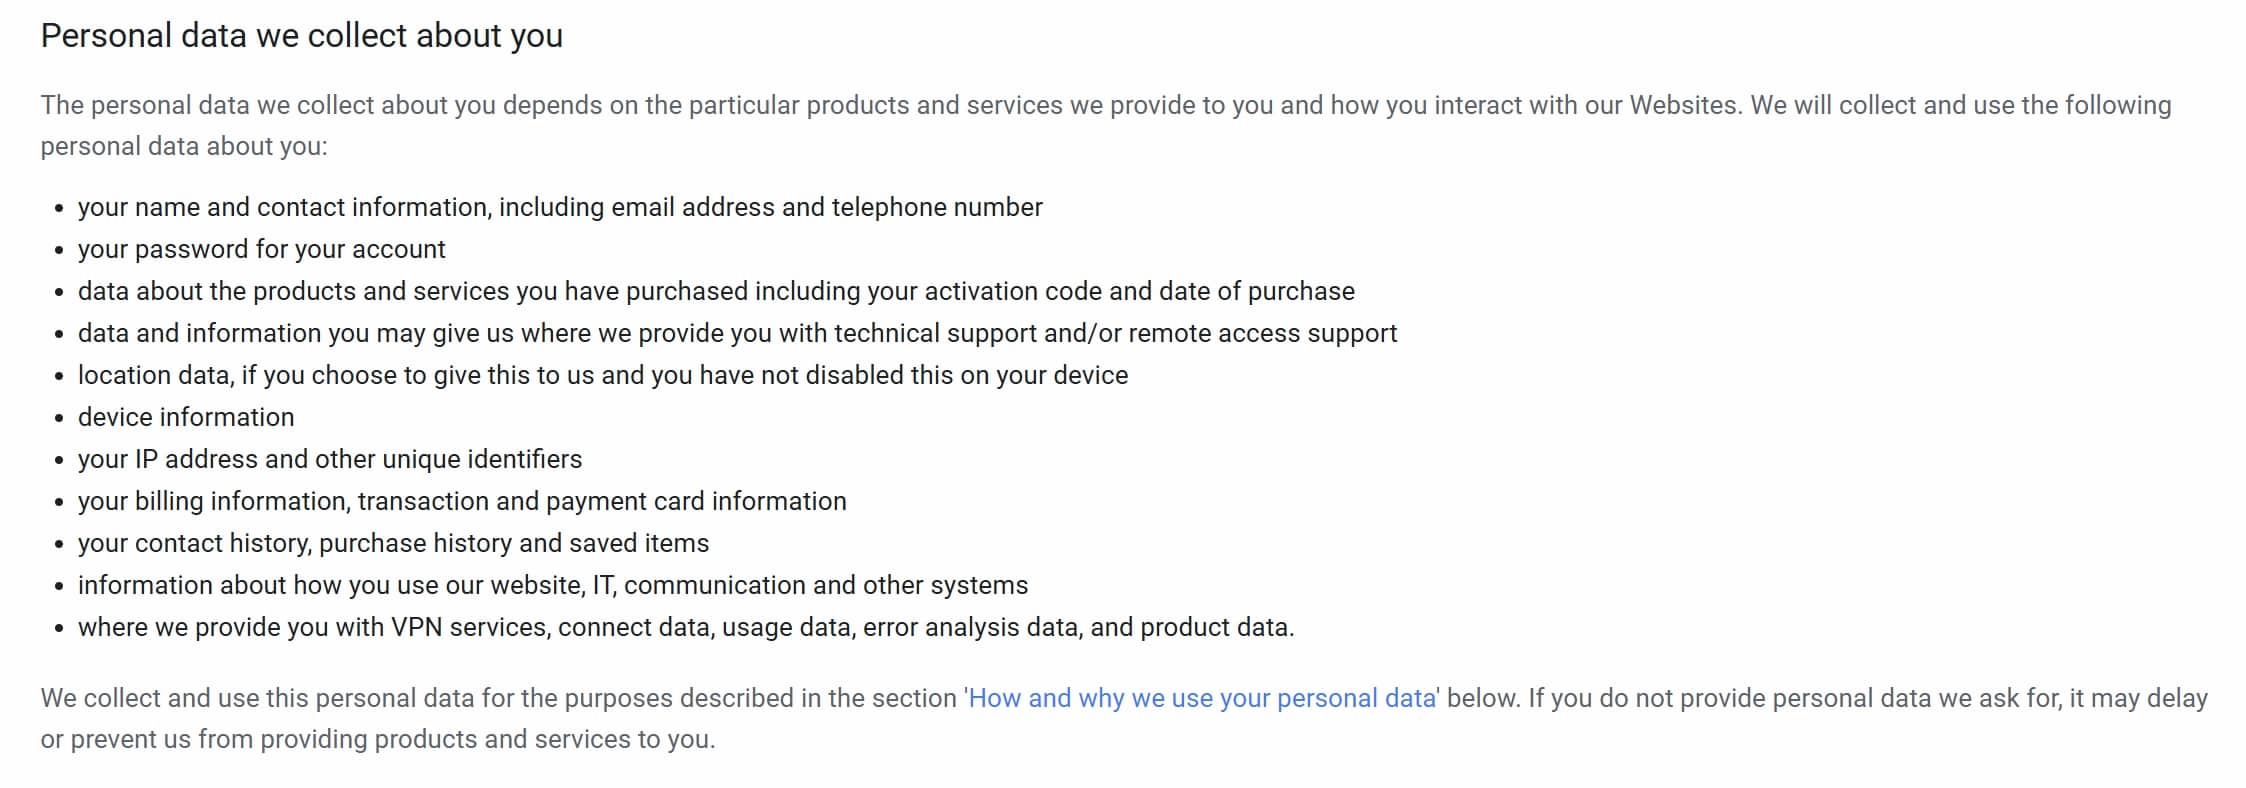
Task: Click the activation code and date of purchase item
Action: pos(716,291)
